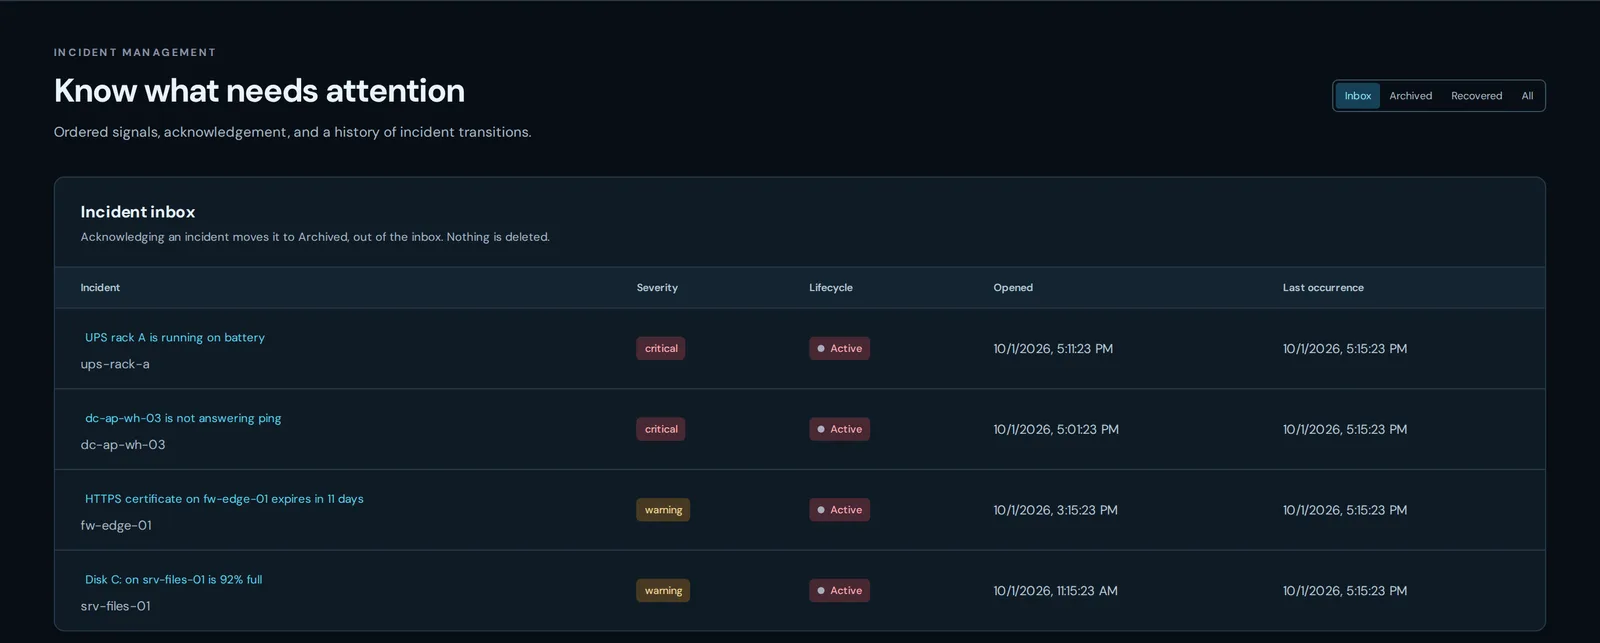The width and height of the screenshot is (1600, 643).
Task: Click Active status pill for ups-rack-a
Action: (839, 349)
